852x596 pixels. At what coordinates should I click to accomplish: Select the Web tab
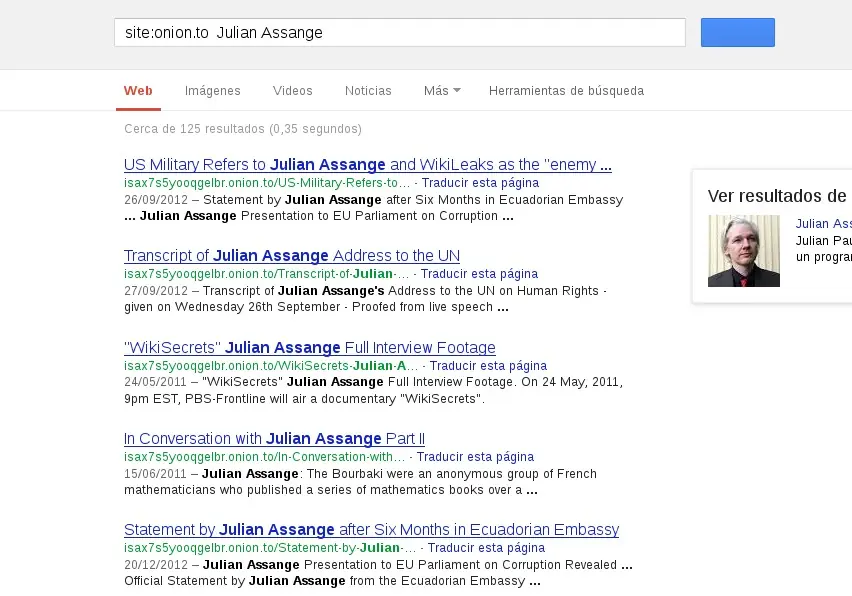click(138, 91)
